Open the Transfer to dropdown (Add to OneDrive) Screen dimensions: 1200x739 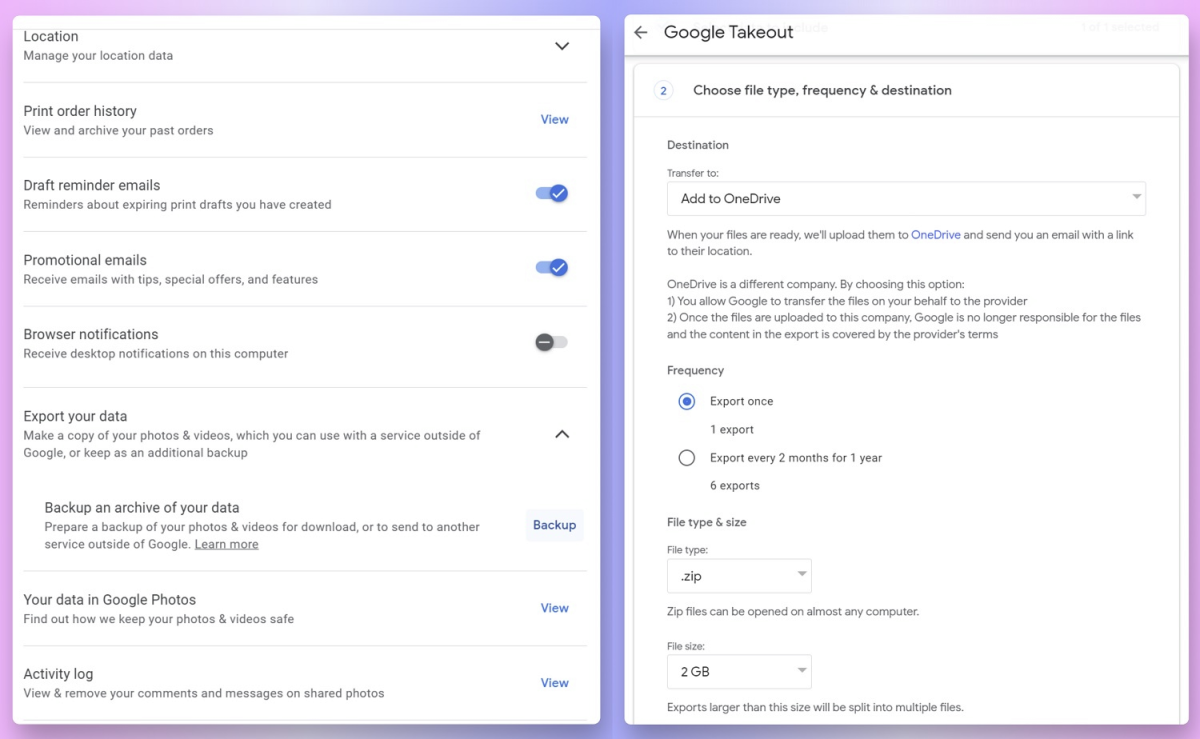point(906,198)
